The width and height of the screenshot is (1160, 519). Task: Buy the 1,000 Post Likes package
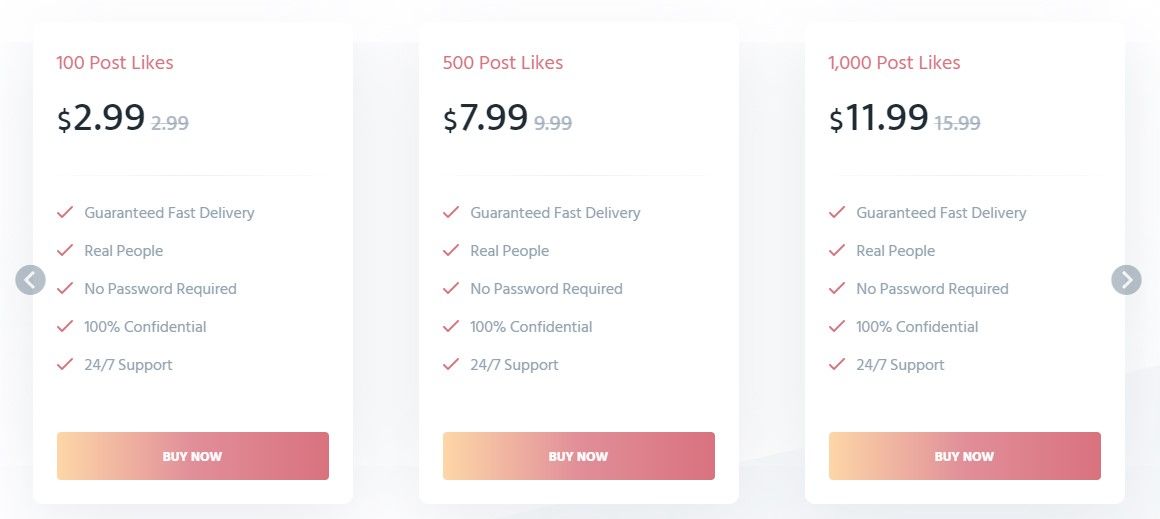coord(965,456)
